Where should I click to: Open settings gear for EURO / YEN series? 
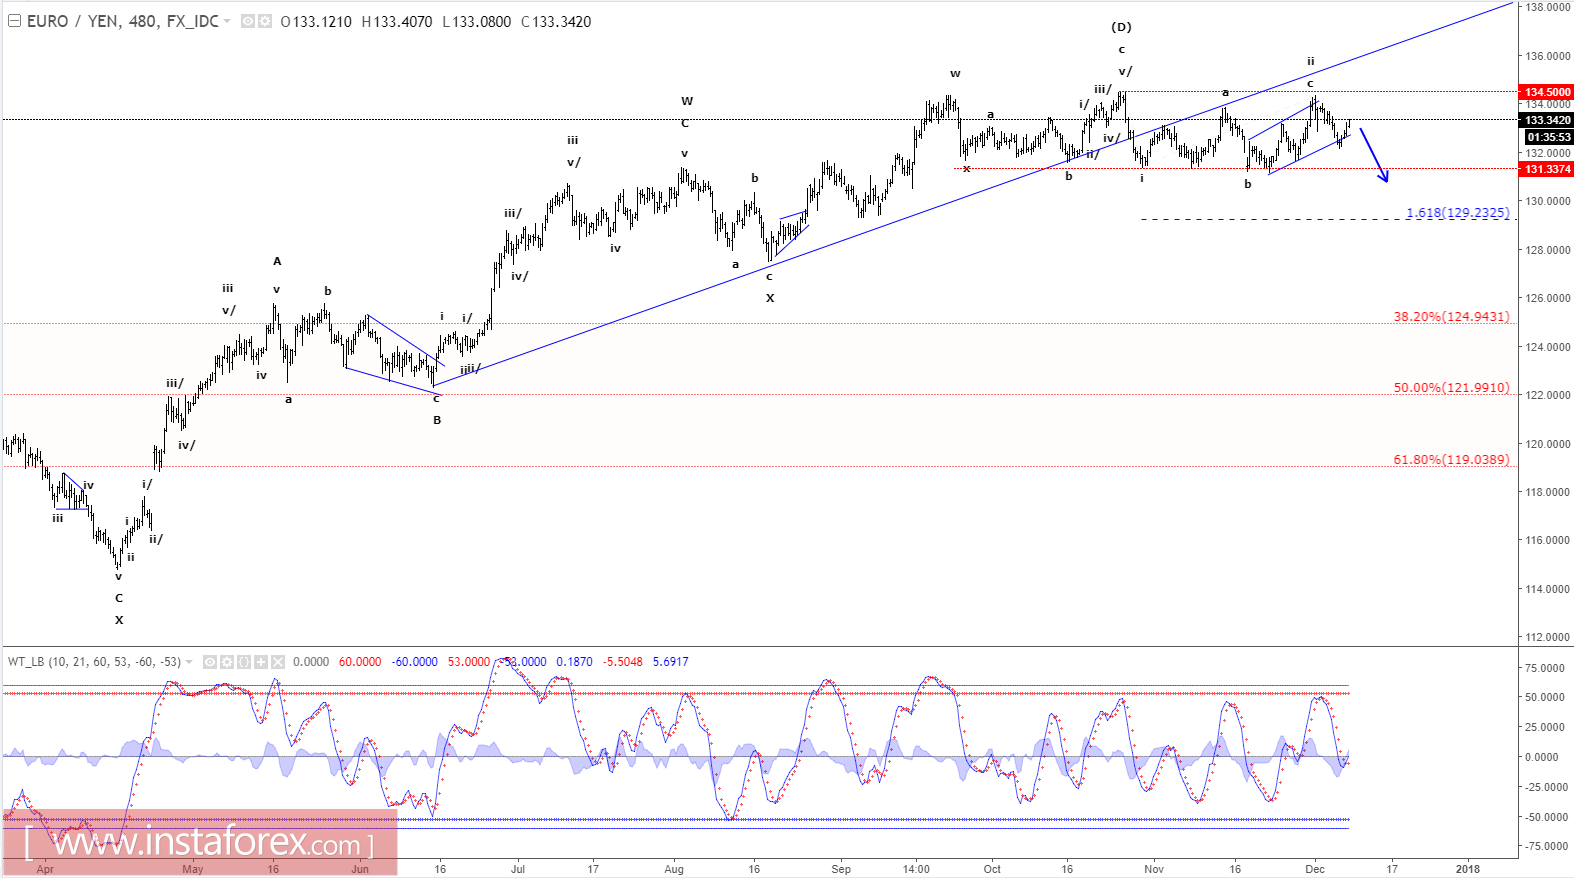click(265, 21)
